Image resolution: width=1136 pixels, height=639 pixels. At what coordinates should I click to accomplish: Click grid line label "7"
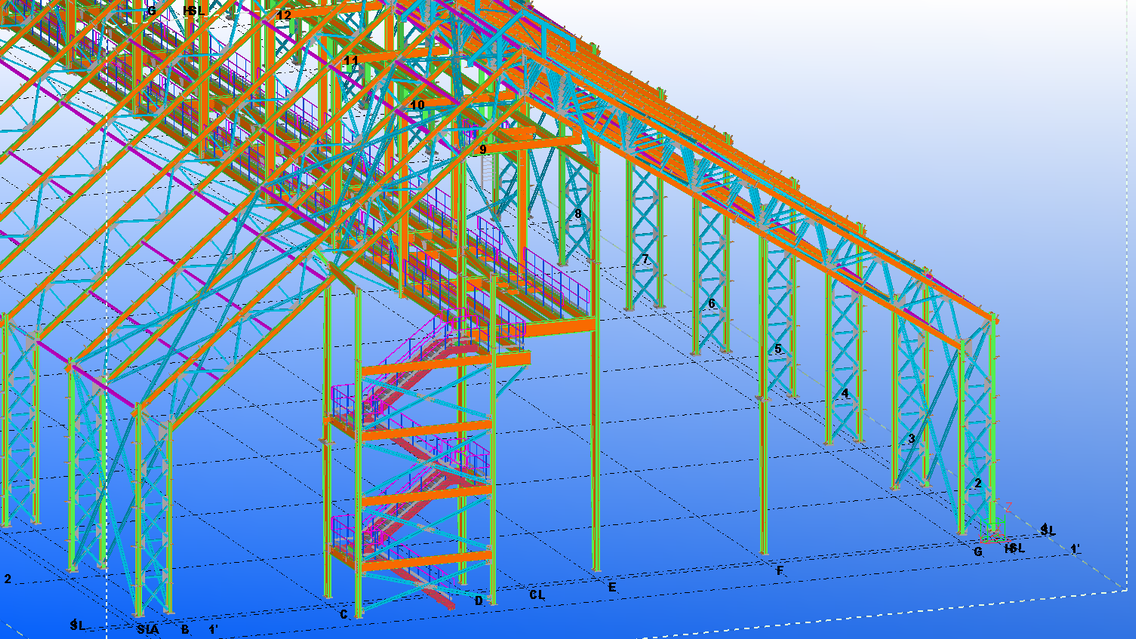pos(645,259)
